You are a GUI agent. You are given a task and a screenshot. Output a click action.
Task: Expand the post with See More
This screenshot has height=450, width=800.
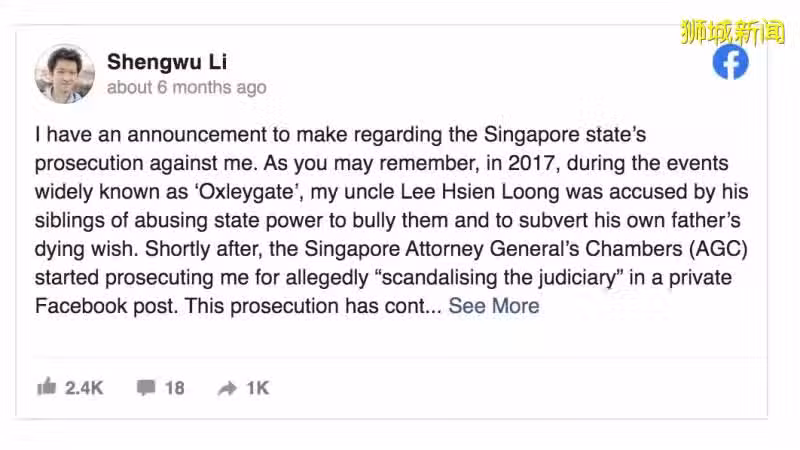coord(494,306)
